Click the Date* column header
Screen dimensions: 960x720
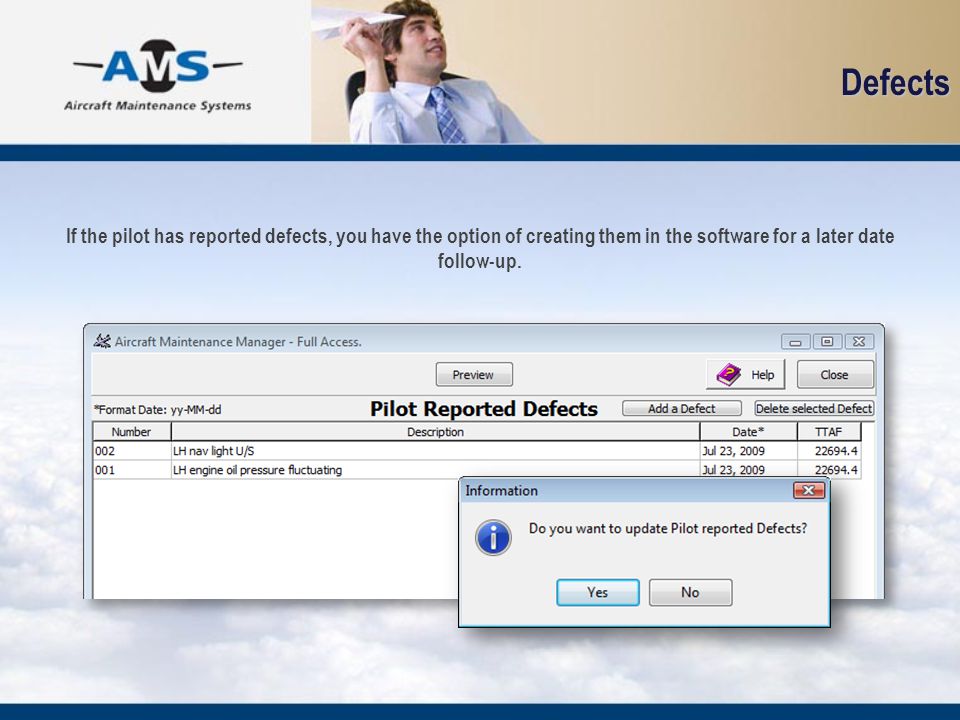point(748,432)
